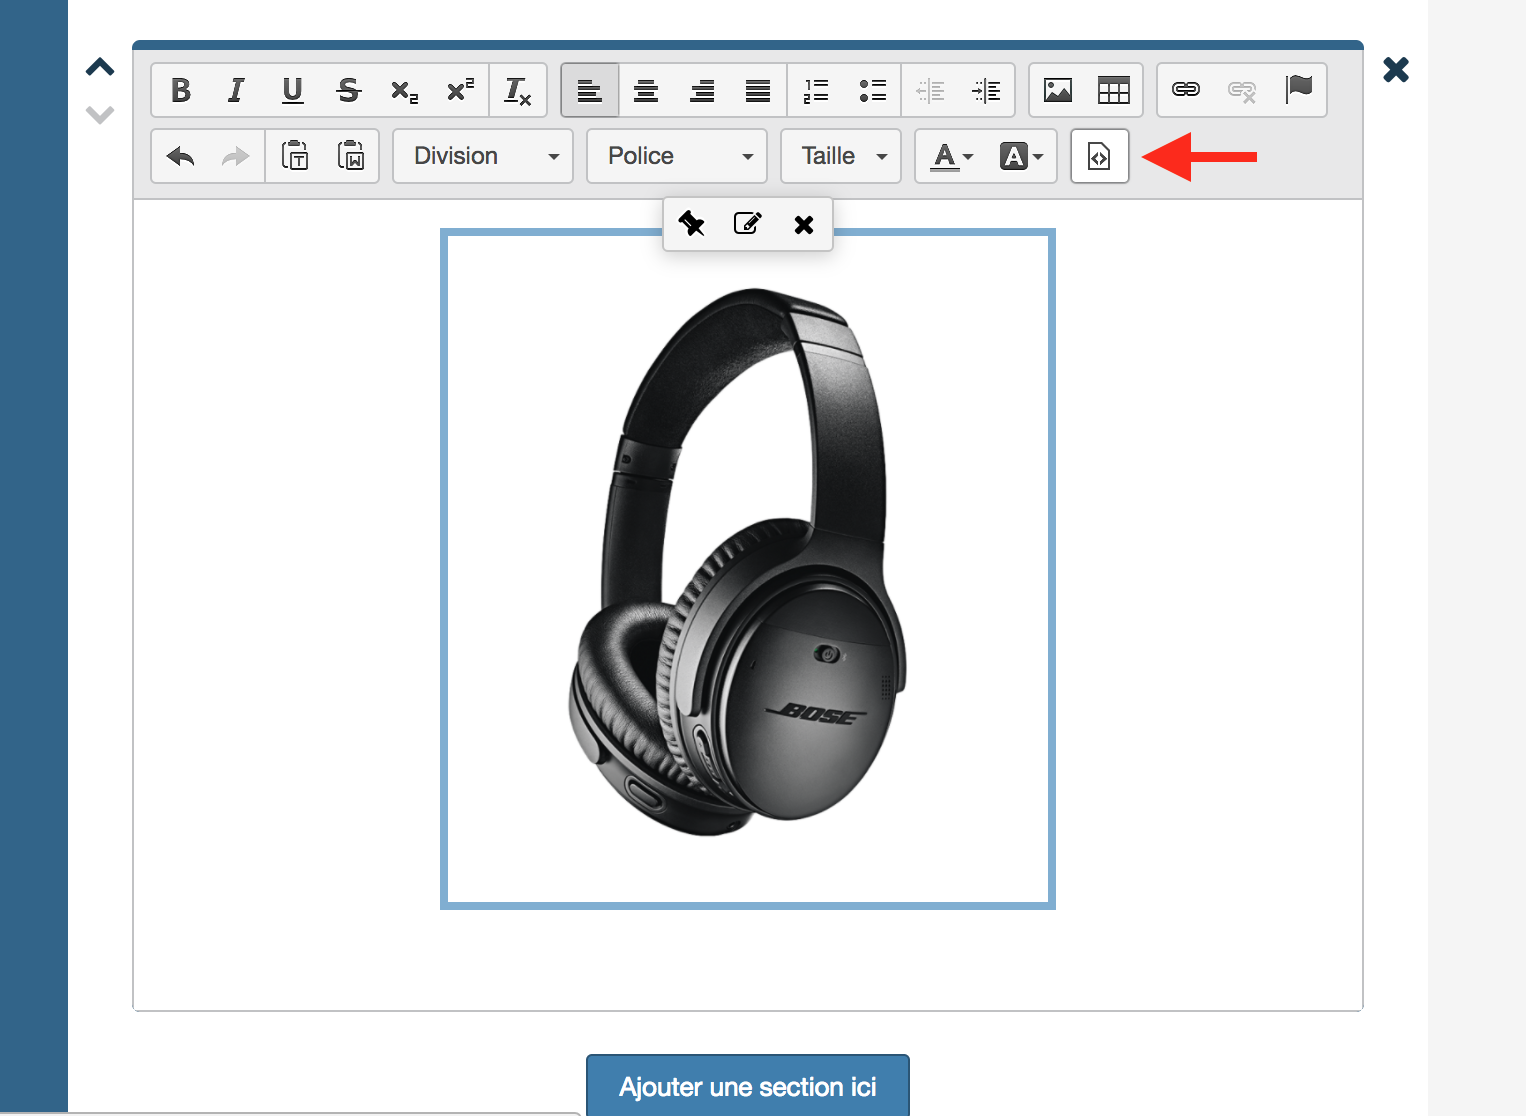Apply strikethrough formatting

(348, 90)
